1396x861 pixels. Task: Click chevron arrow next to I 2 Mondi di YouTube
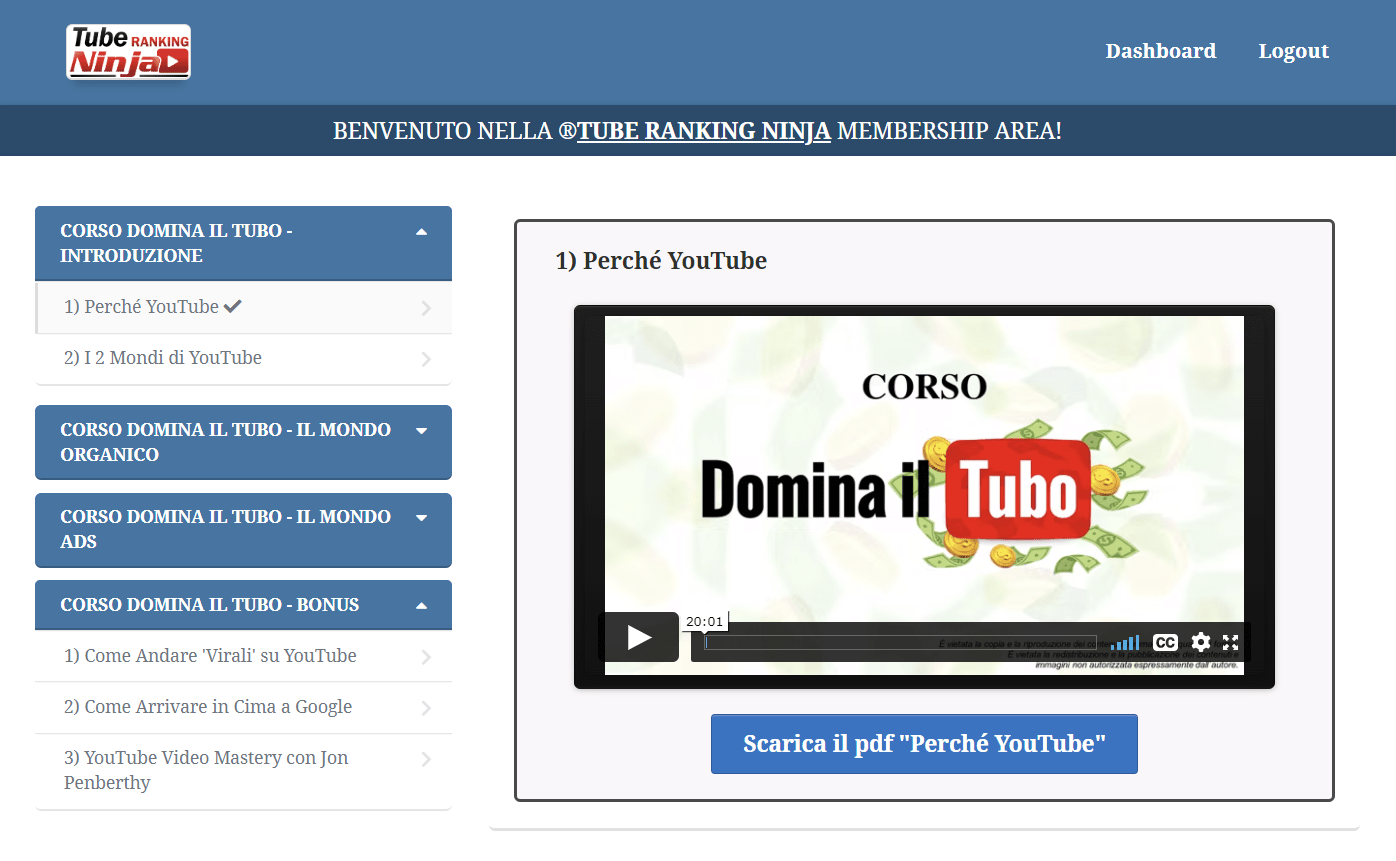coord(426,359)
